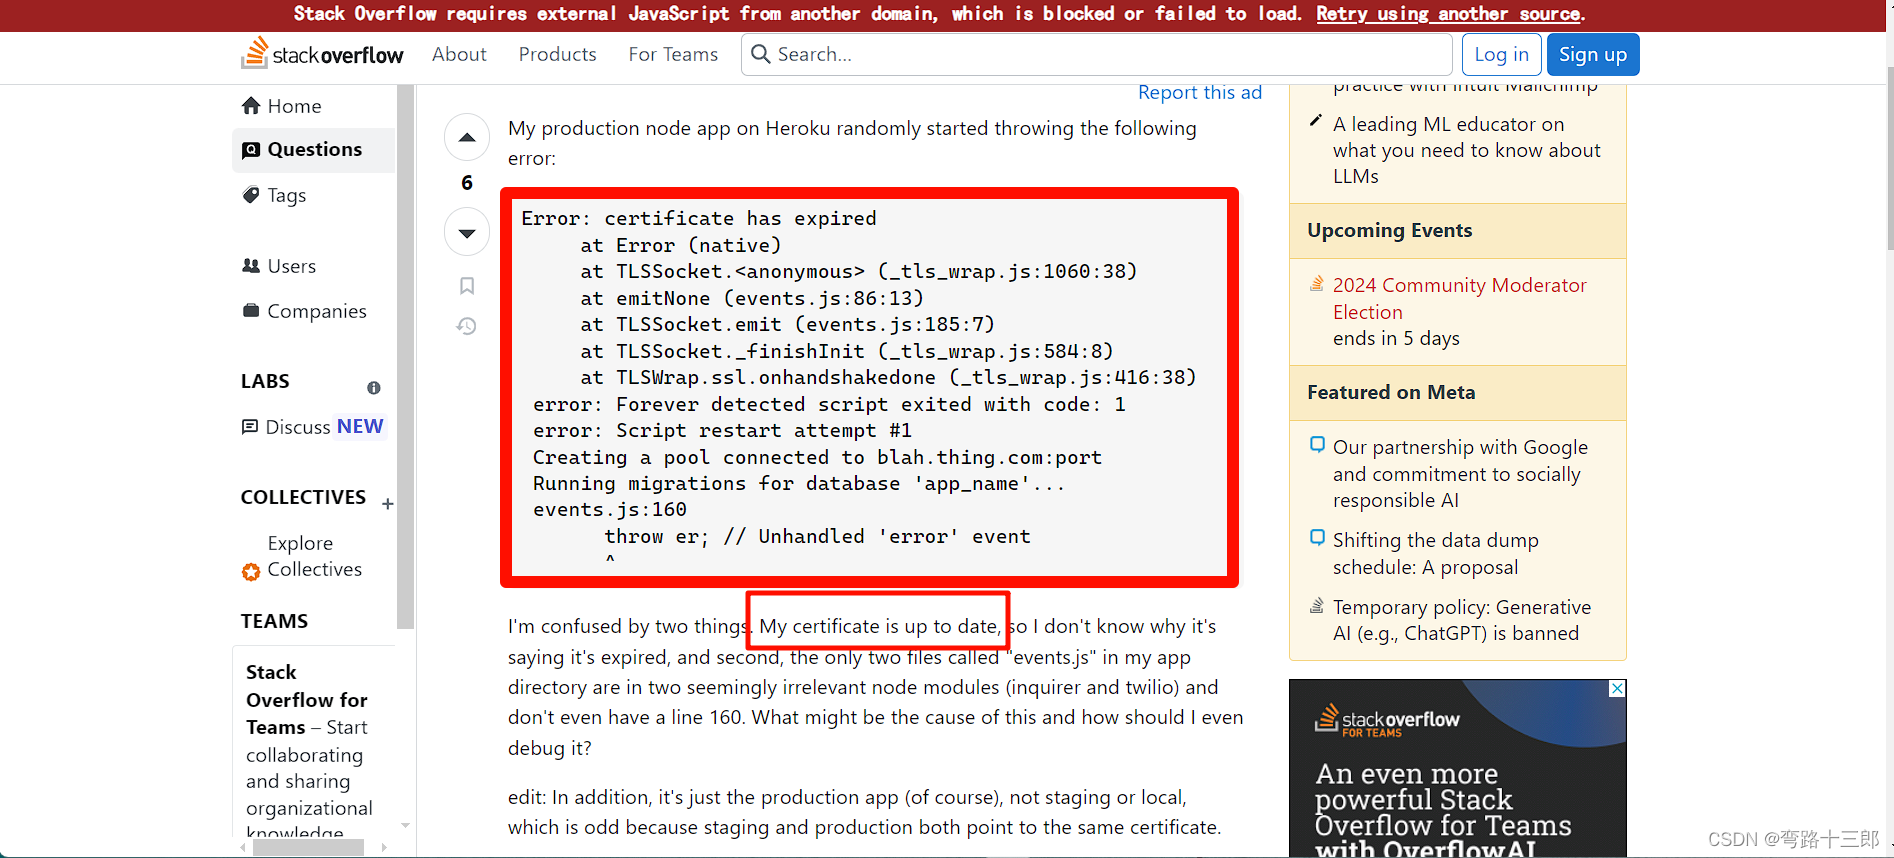Open For Teams page
Viewport: 1894px width, 858px height.
pyautogui.click(x=673, y=54)
